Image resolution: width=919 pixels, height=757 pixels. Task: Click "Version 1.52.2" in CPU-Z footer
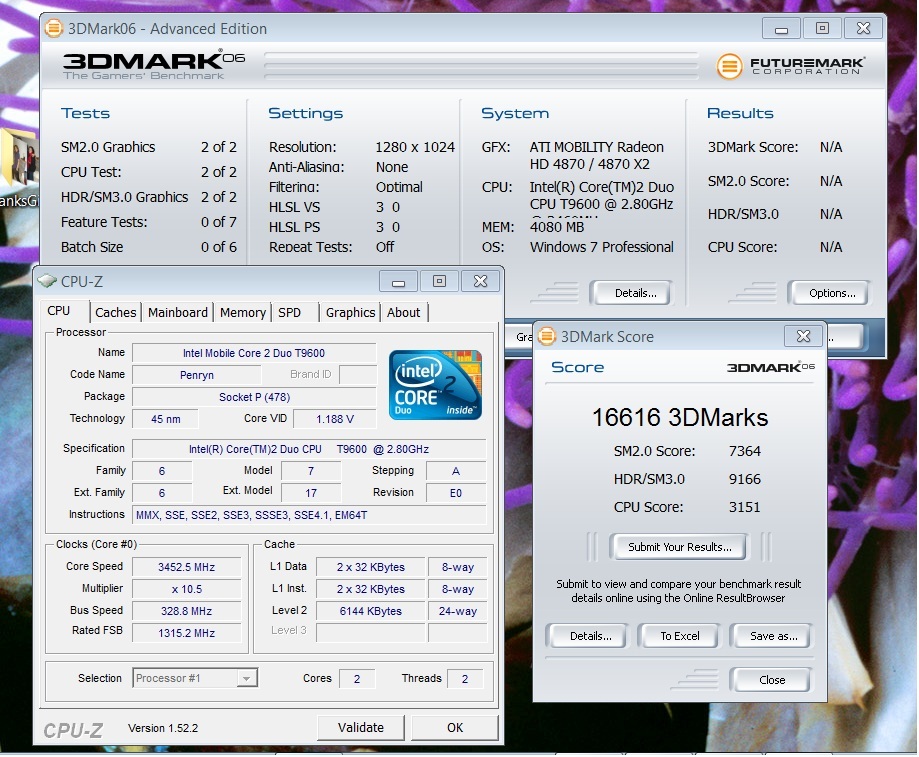pyautogui.click(x=163, y=728)
